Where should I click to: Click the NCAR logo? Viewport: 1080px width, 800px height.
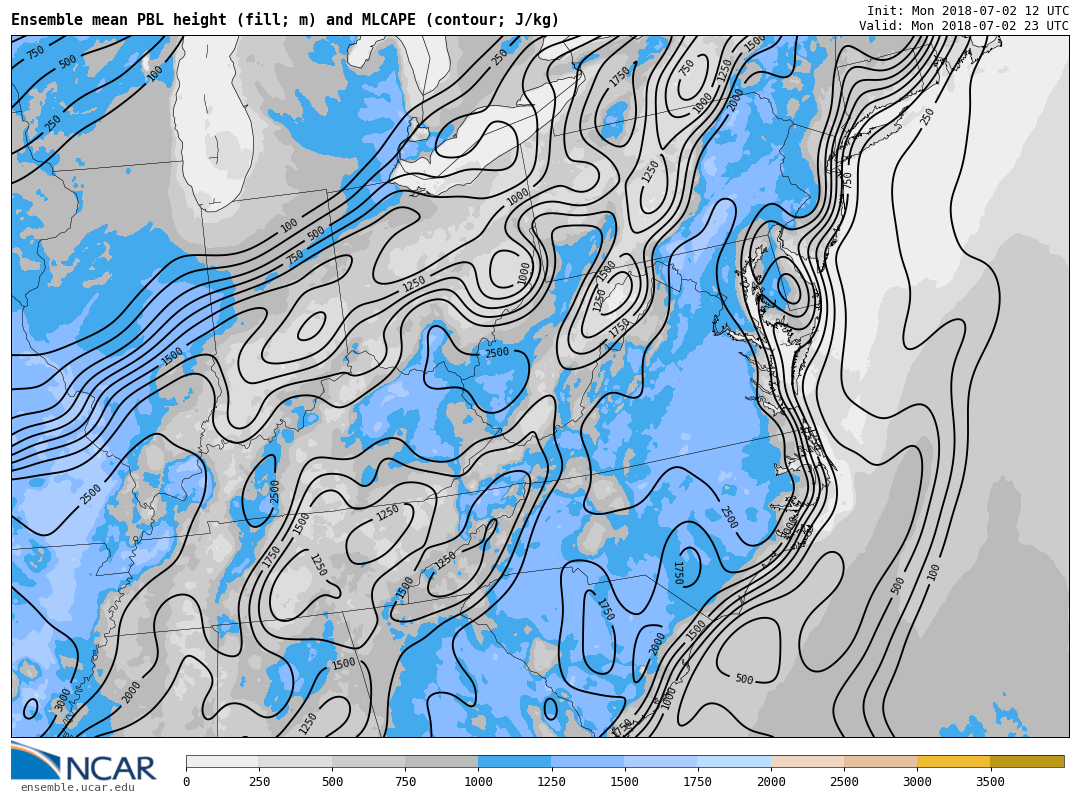pyautogui.click(x=84, y=762)
